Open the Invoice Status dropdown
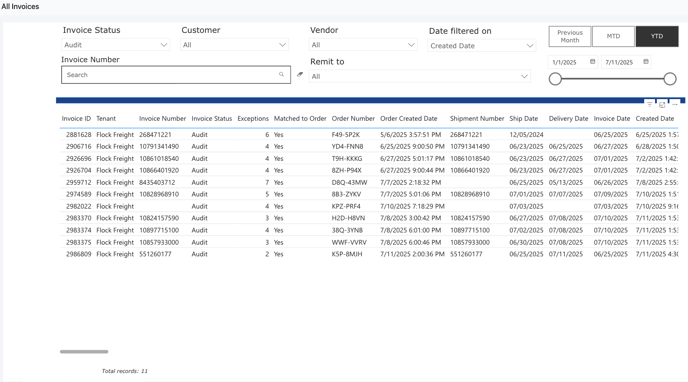Viewport: 688px width, 382px height. click(115, 45)
